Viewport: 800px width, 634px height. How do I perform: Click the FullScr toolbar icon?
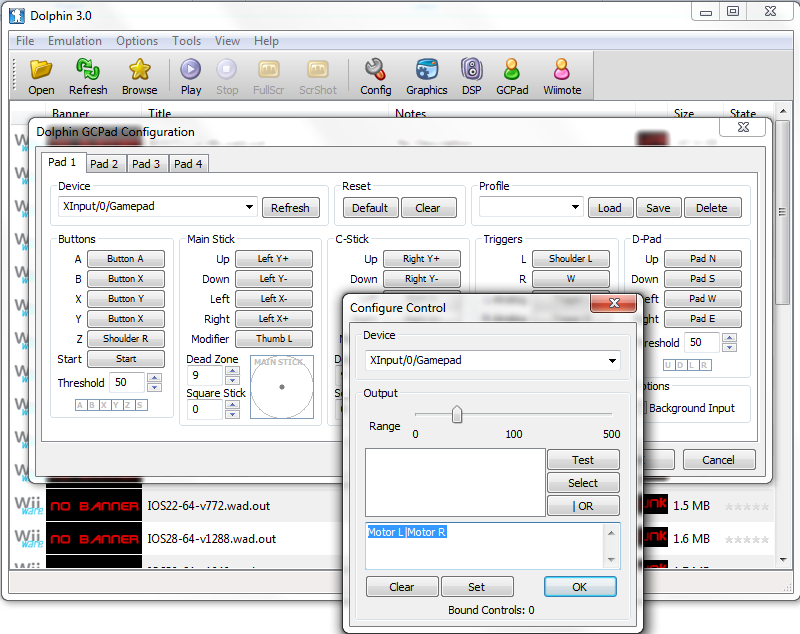[268, 77]
